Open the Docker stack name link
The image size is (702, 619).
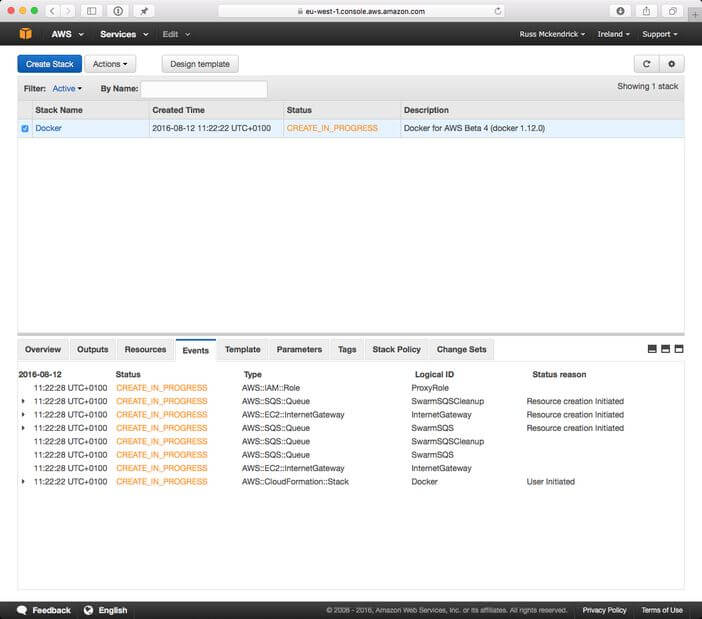point(48,129)
